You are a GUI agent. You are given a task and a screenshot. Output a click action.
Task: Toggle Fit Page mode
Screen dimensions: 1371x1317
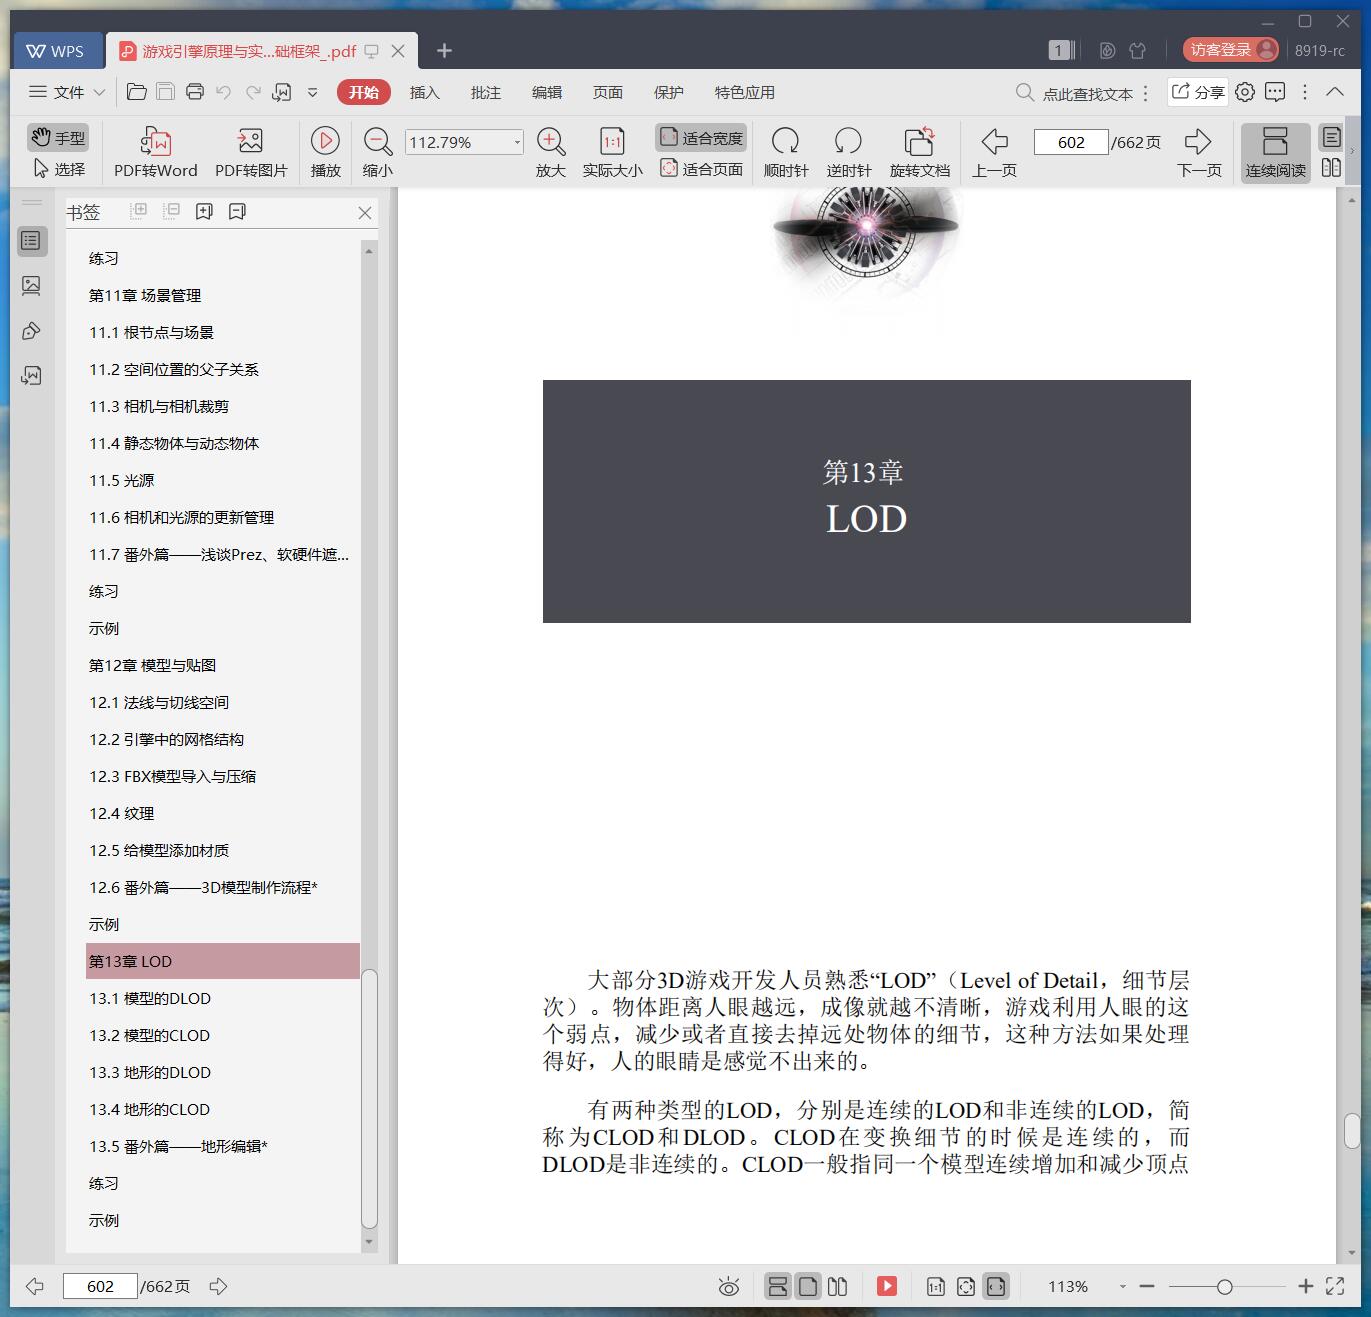click(x=701, y=169)
